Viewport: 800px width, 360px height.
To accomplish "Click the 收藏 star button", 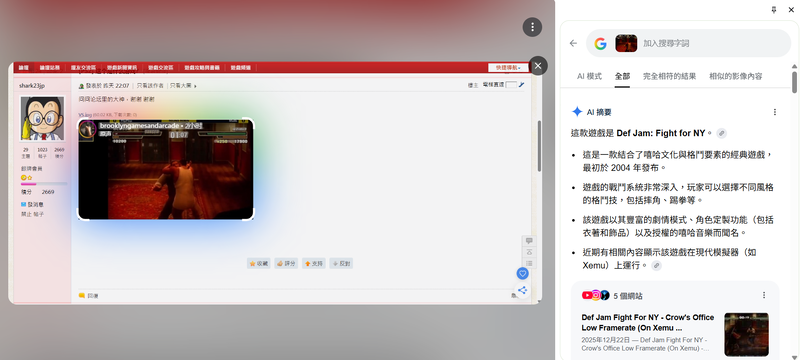I will pyautogui.click(x=259, y=264).
